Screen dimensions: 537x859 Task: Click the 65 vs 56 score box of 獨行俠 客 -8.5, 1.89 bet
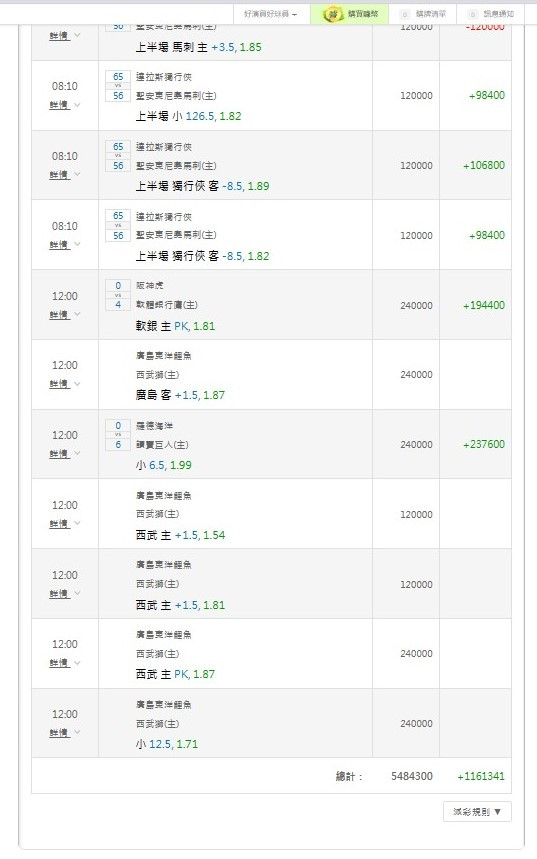pos(118,156)
